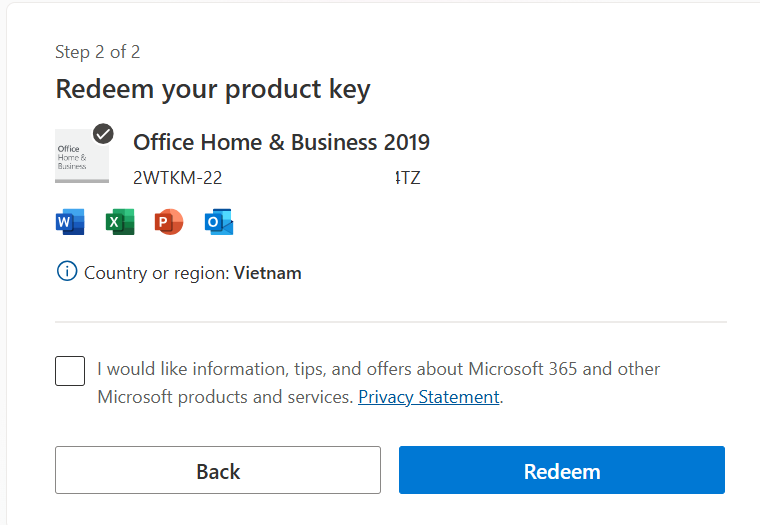Viewport: 760px width, 525px height.
Task: Open the Privacy Statement link
Action: 429,397
